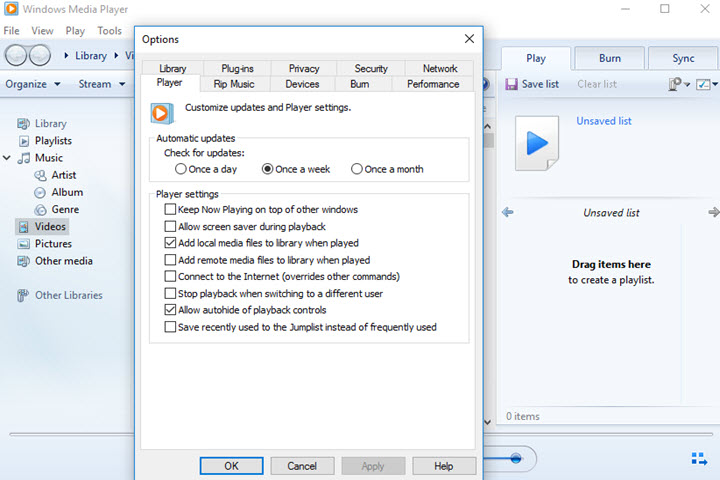
Task: Switch to the Security tab
Action: tap(371, 68)
